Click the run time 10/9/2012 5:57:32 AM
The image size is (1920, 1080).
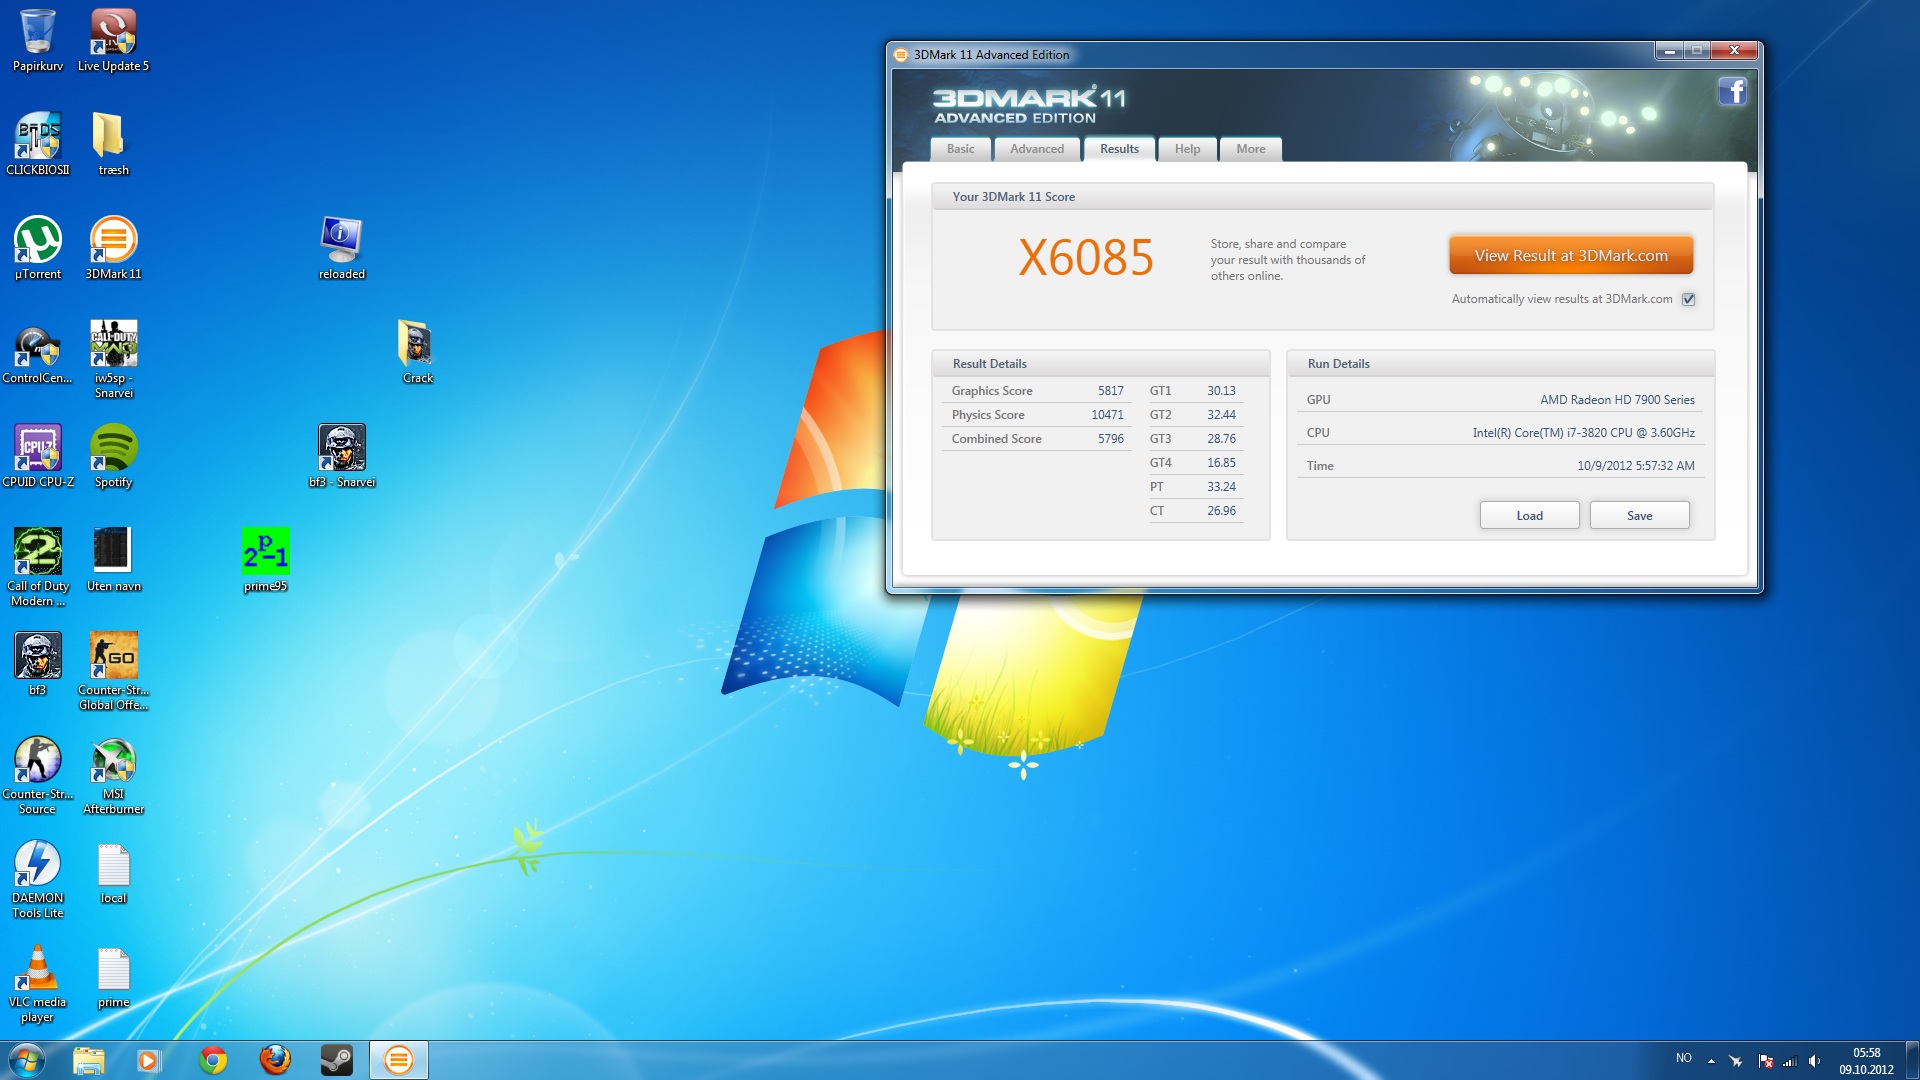coord(1635,466)
